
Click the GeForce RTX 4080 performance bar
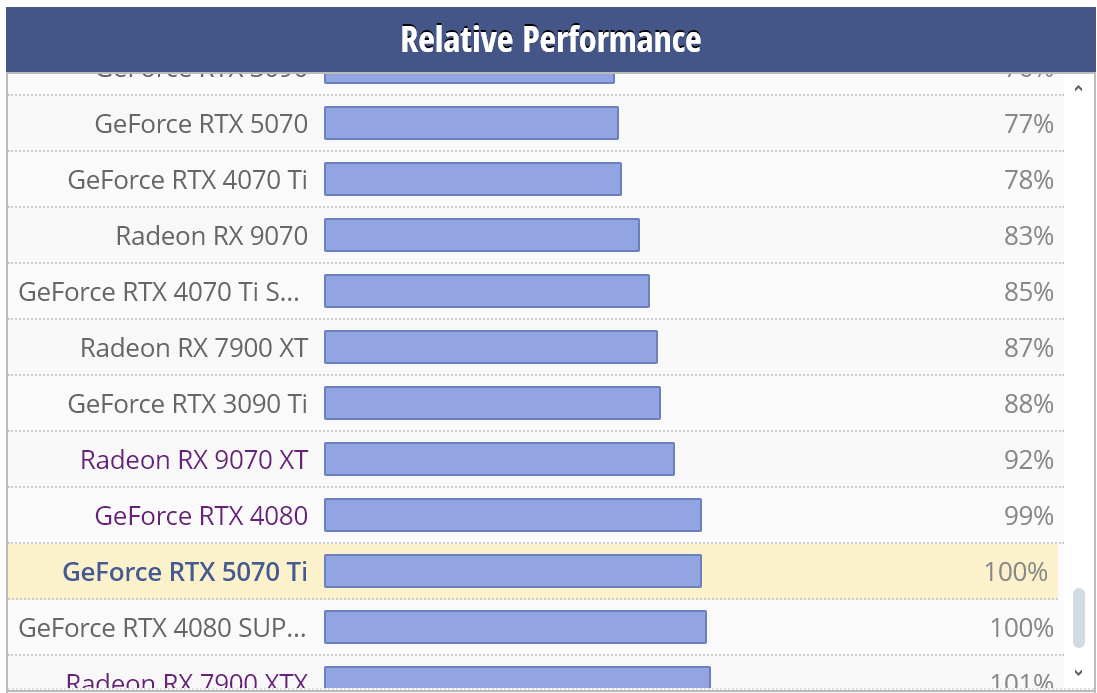tap(512, 516)
